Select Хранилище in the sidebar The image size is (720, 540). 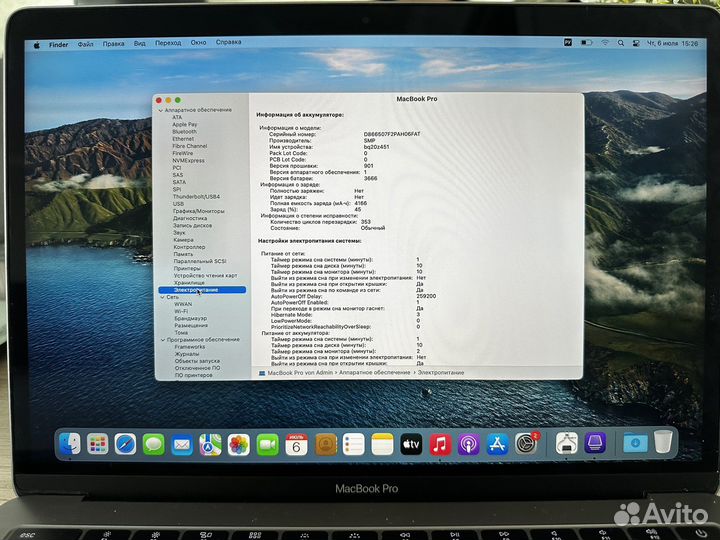[189, 283]
